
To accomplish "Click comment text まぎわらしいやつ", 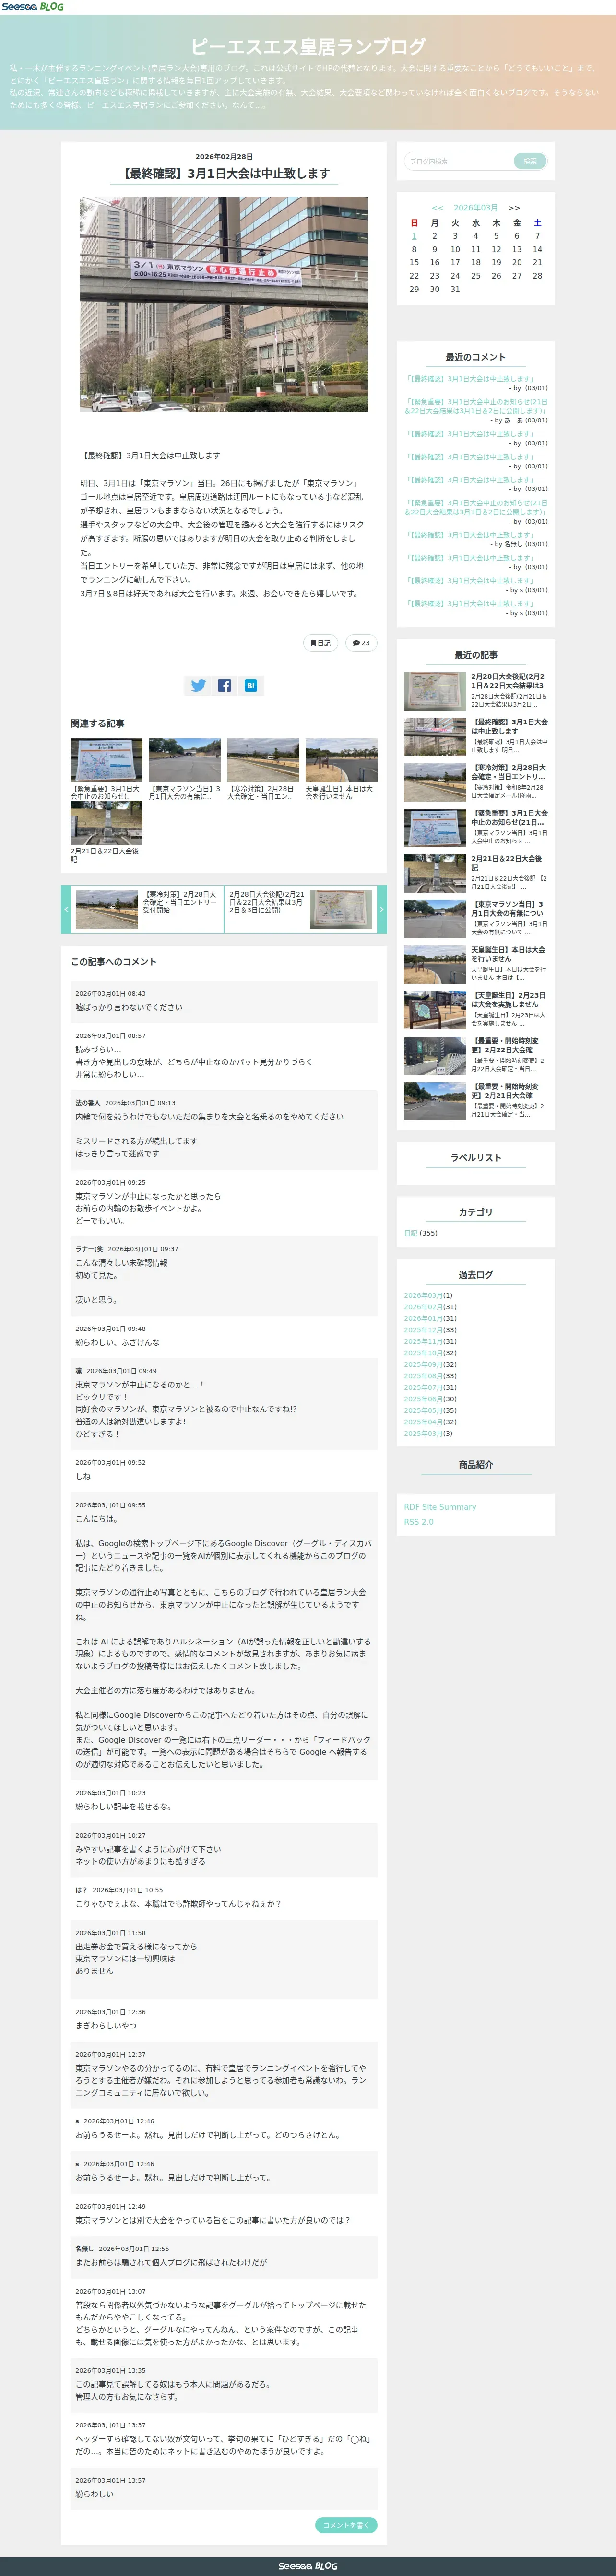I will point(106,2025).
